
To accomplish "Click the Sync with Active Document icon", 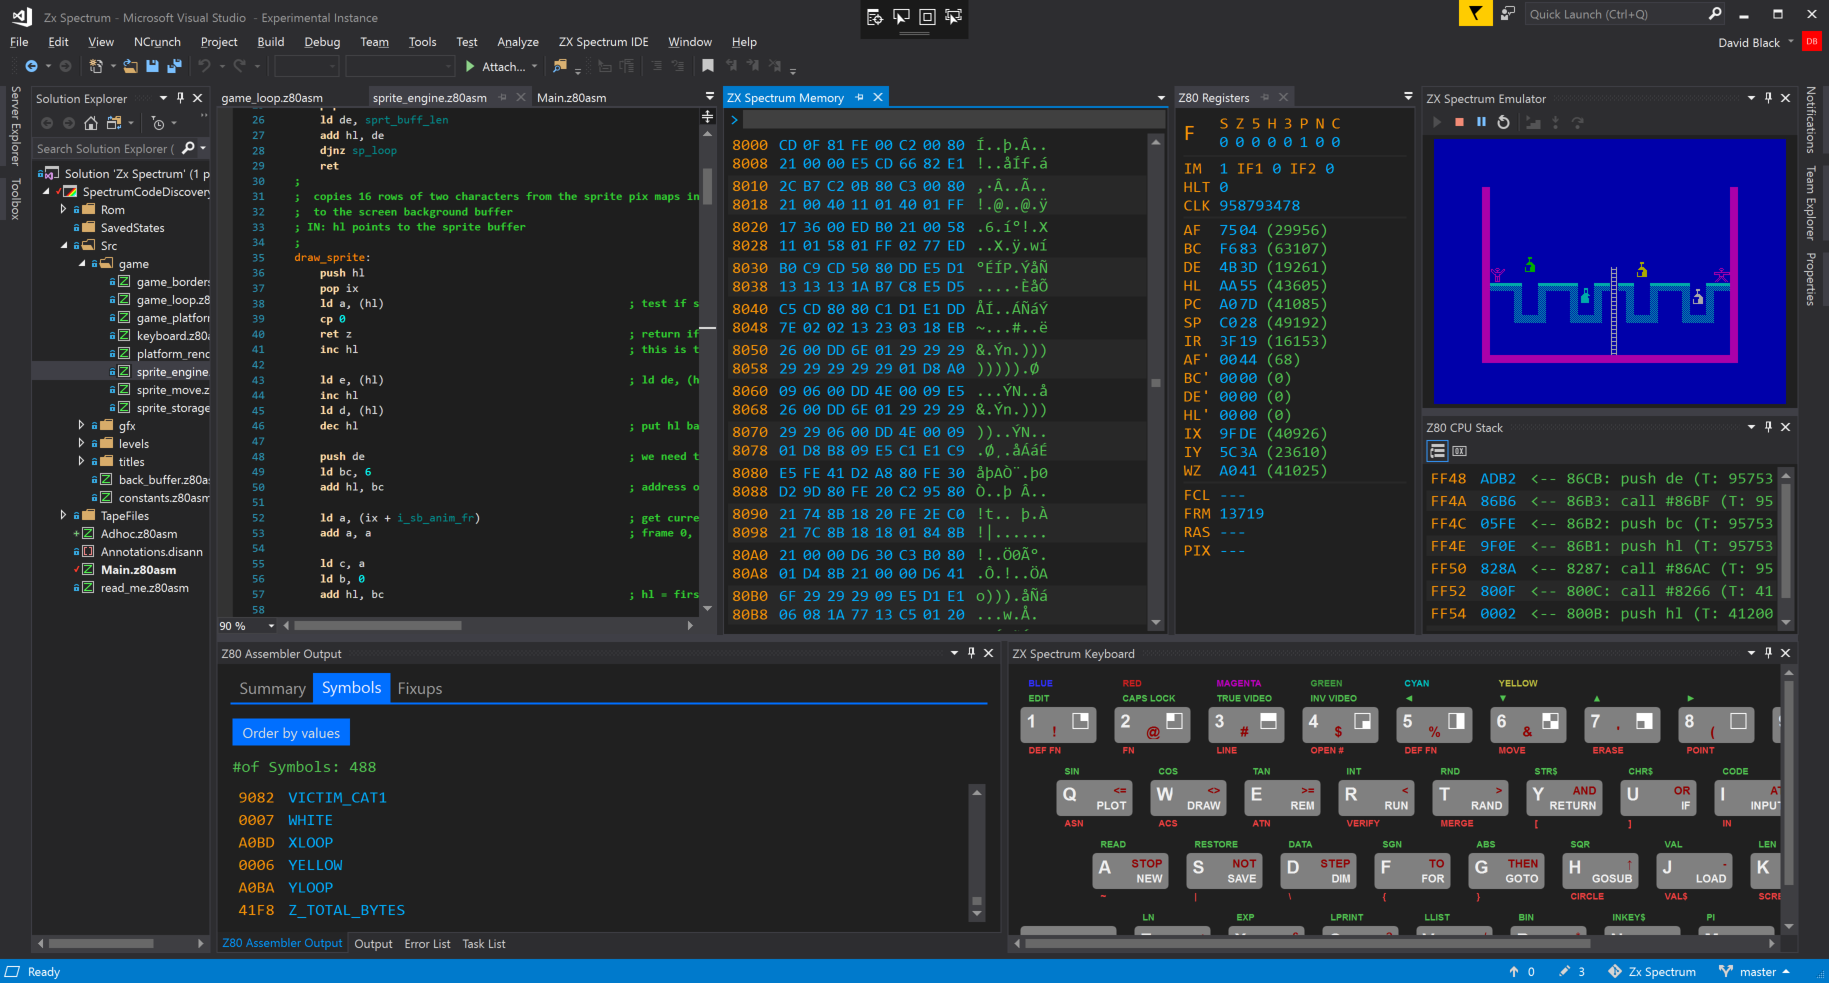I will tap(114, 123).
